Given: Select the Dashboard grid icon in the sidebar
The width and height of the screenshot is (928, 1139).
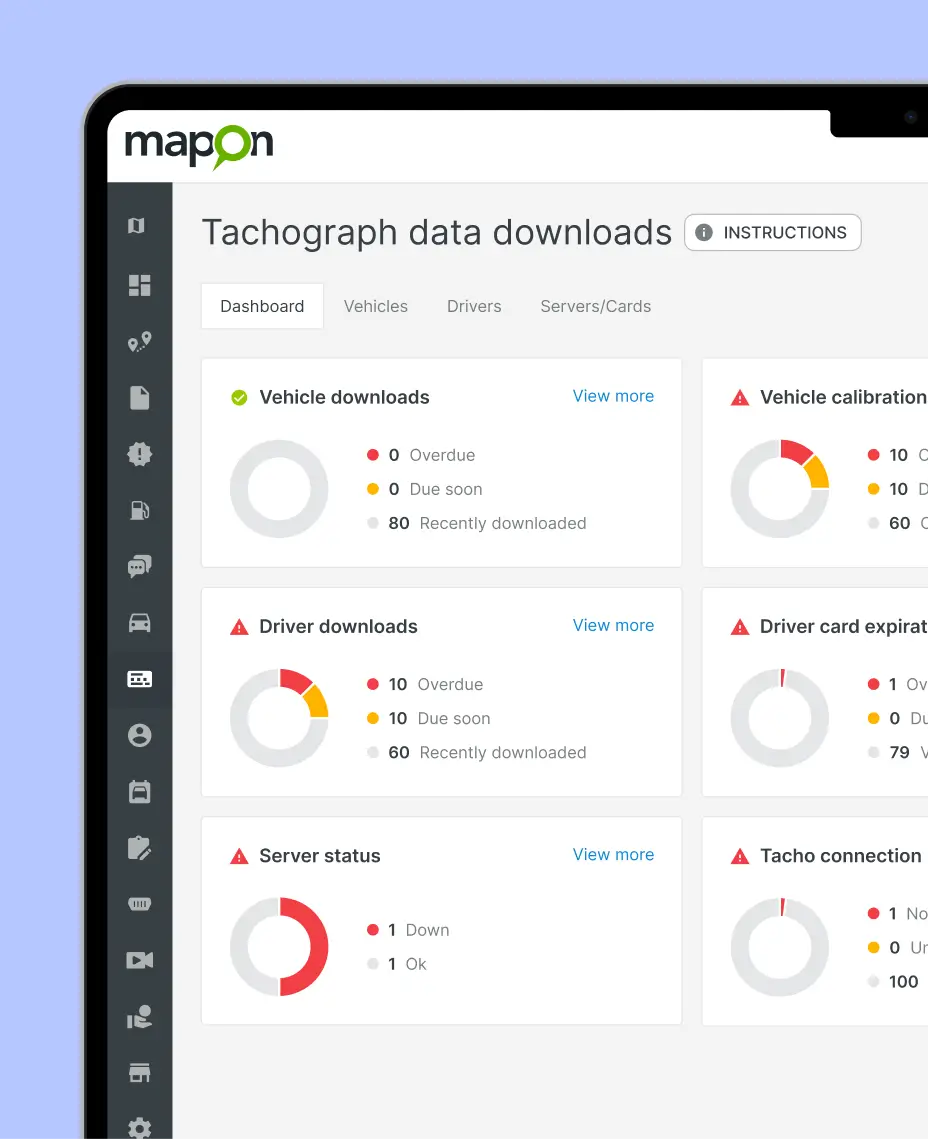Looking at the screenshot, I should pos(140,285).
